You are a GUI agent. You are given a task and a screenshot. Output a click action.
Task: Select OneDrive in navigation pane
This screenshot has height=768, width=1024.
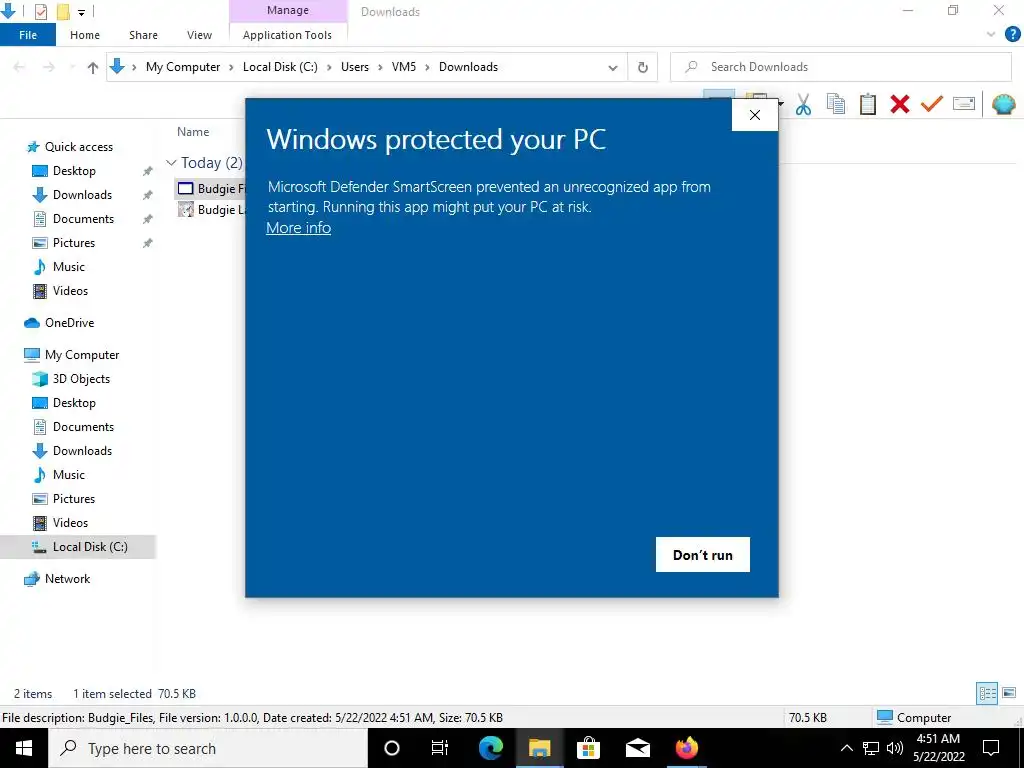[69, 323]
